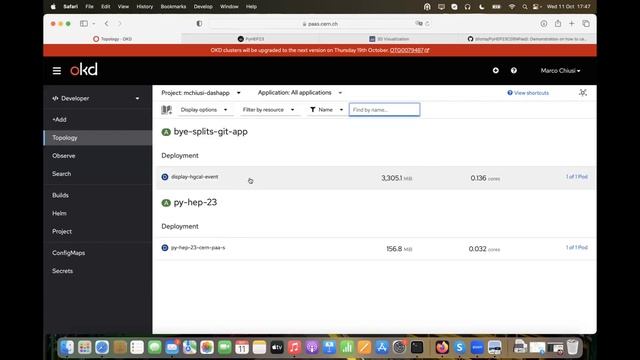
Task: Expand the Display options dropdown
Action: coord(204,110)
